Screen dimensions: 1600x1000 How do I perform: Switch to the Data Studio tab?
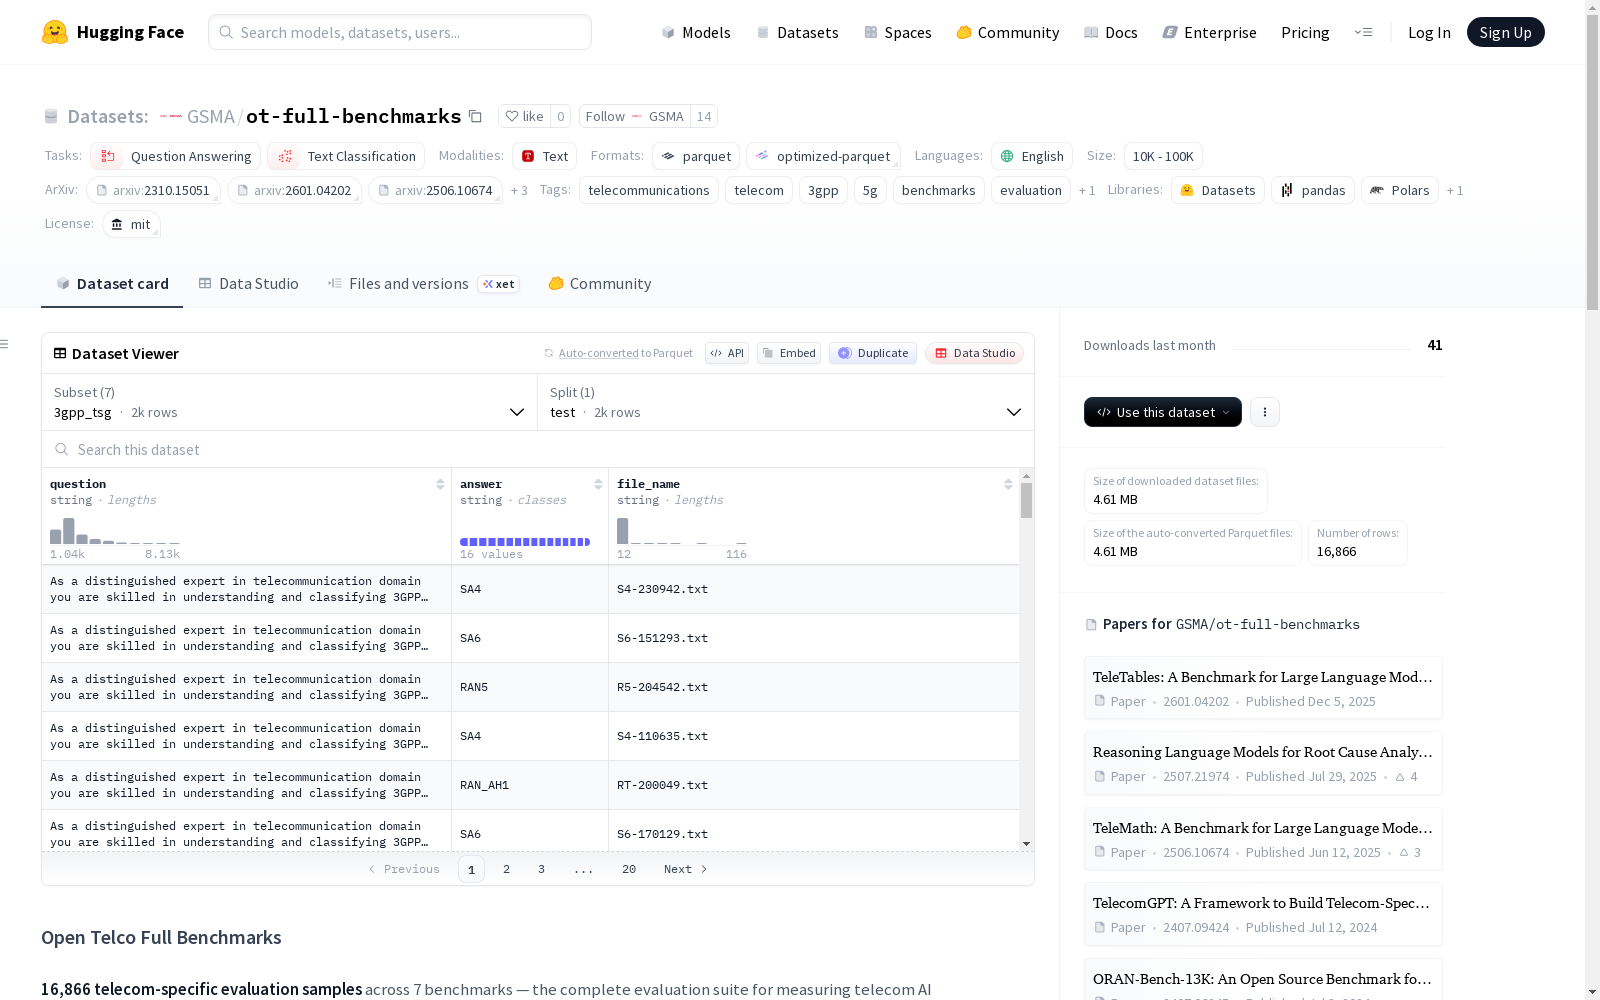coord(248,284)
